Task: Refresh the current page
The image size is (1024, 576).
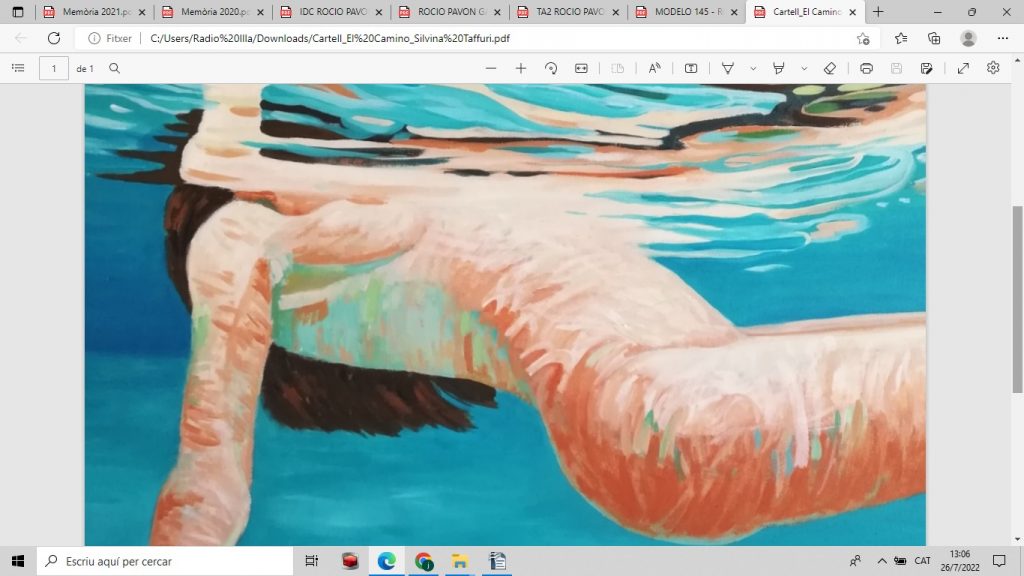Action: click(54, 39)
